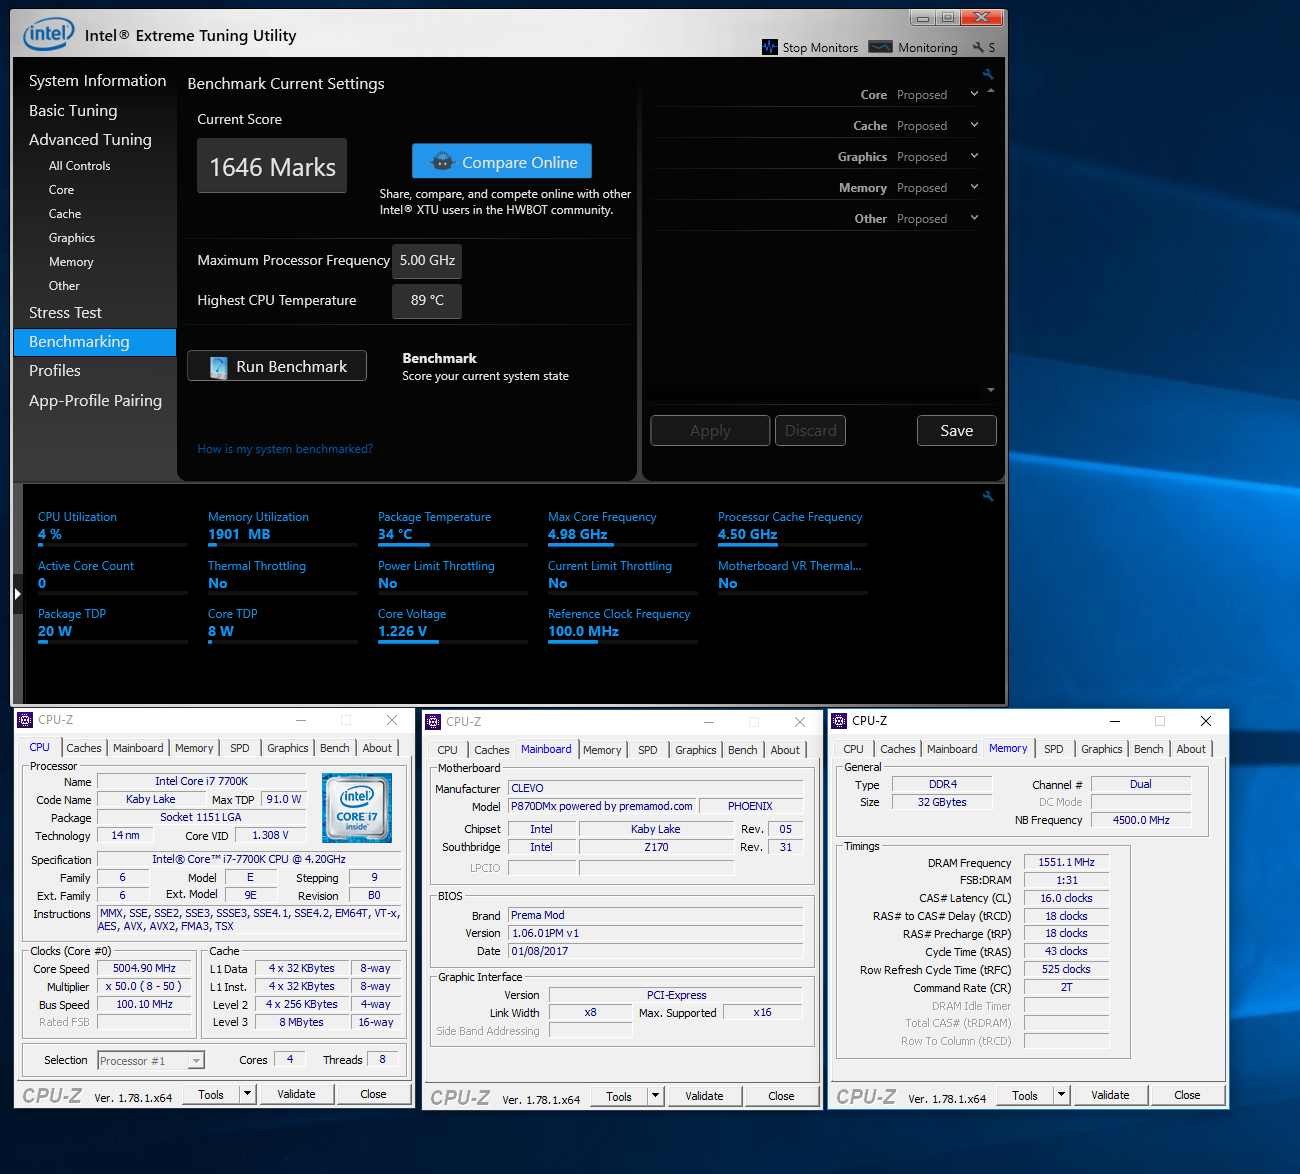Viewport: 1300px width, 1174px height.
Task: Click the 89 °C highest temperature value
Action: (x=427, y=301)
